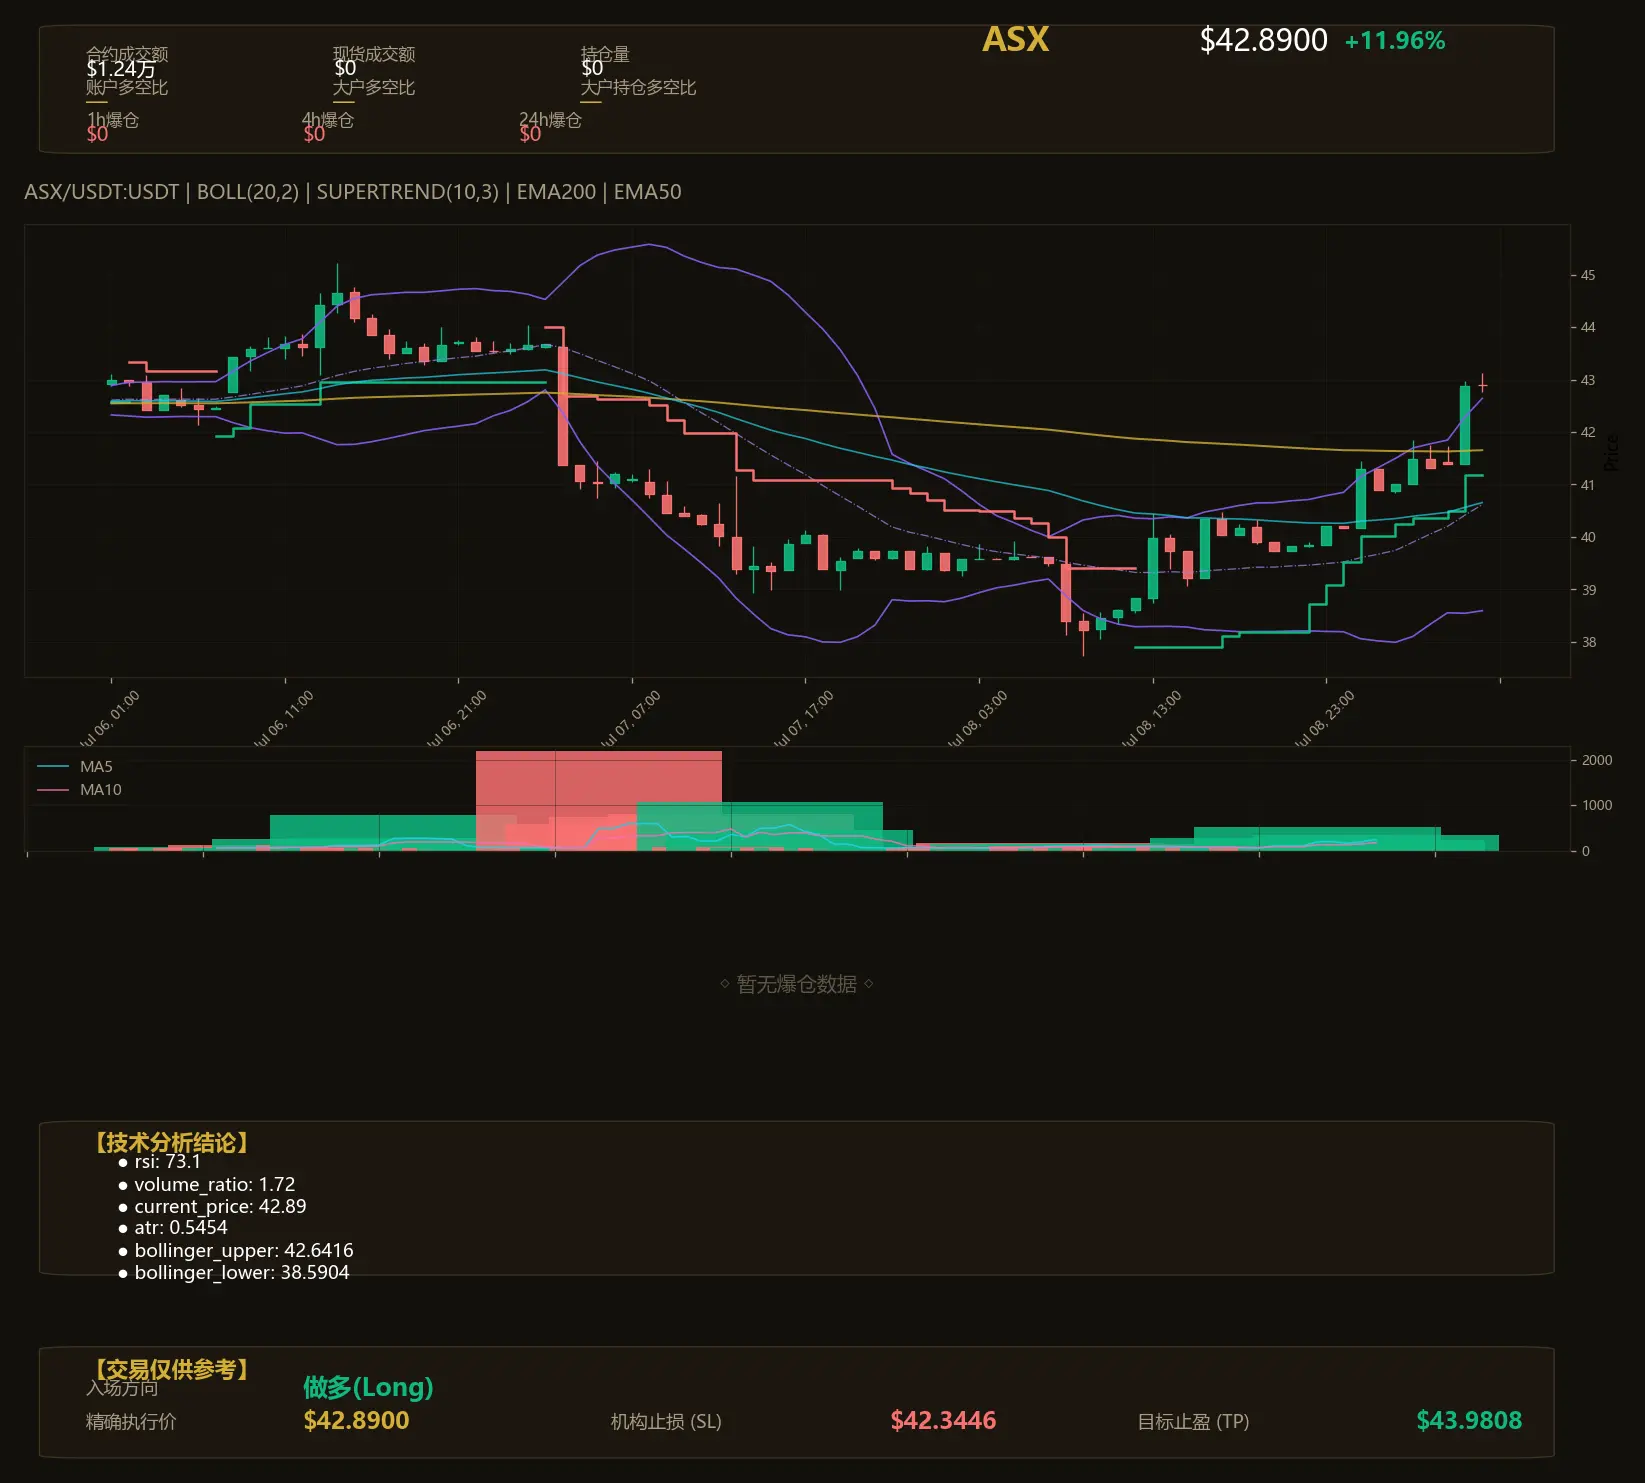Viewport: 1645px width, 1483px height.
Task: Click the $42.8900 execution price value
Action: pyautogui.click(x=356, y=1420)
